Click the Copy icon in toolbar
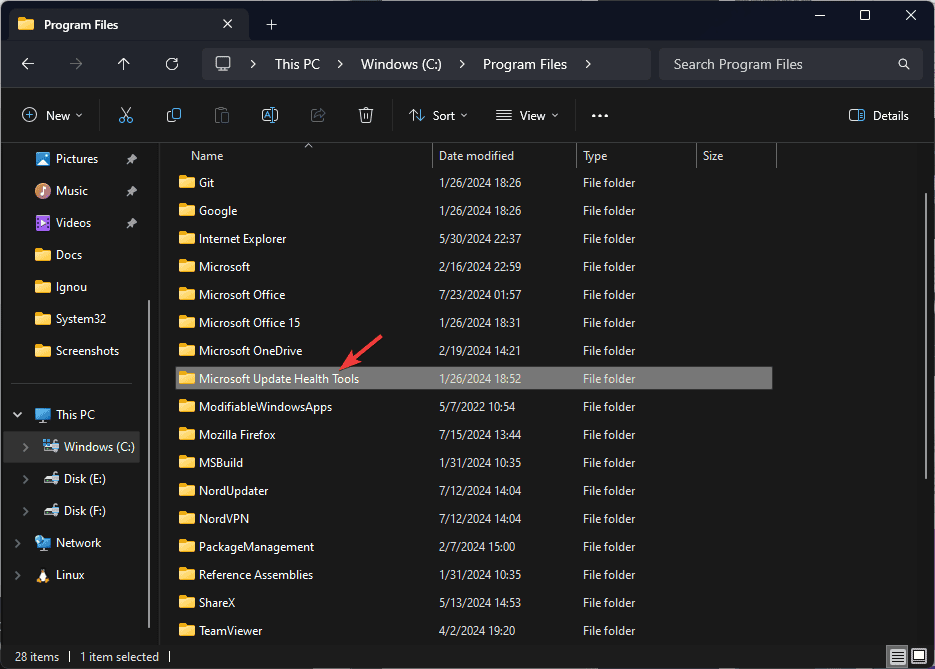Viewport: 935px width, 669px height. point(174,115)
